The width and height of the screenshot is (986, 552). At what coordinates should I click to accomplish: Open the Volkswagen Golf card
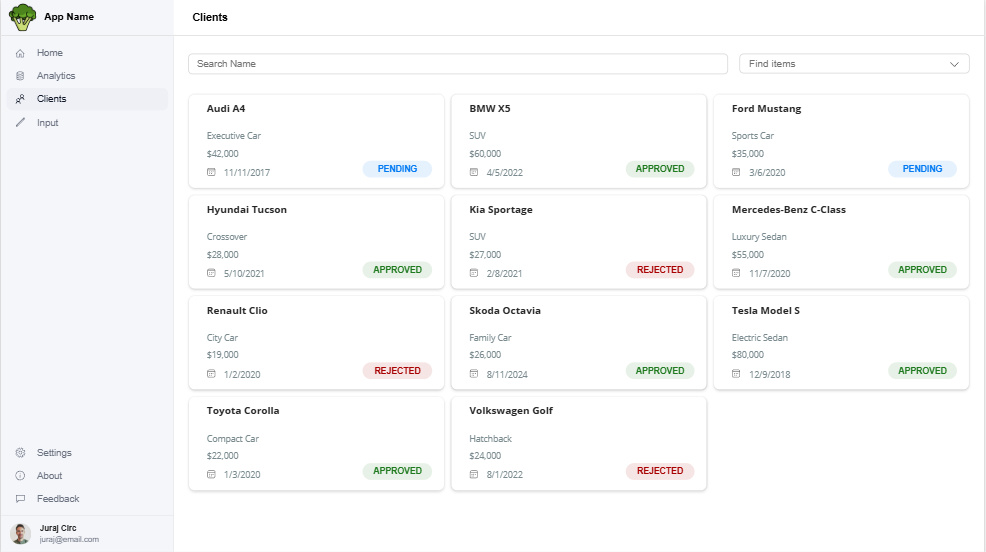578,443
